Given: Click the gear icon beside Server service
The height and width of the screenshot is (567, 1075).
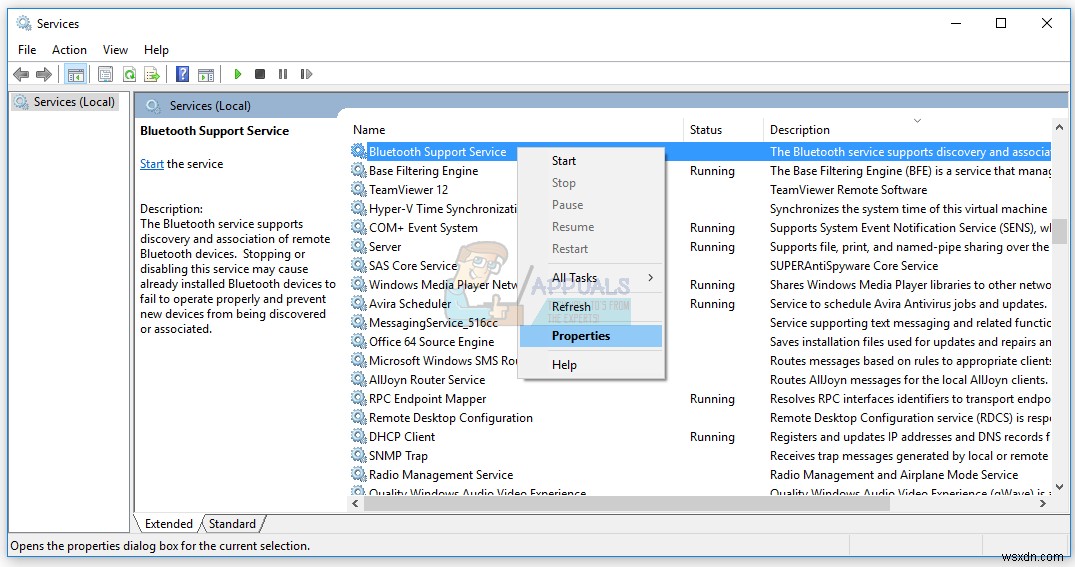Looking at the screenshot, I should tap(359, 246).
